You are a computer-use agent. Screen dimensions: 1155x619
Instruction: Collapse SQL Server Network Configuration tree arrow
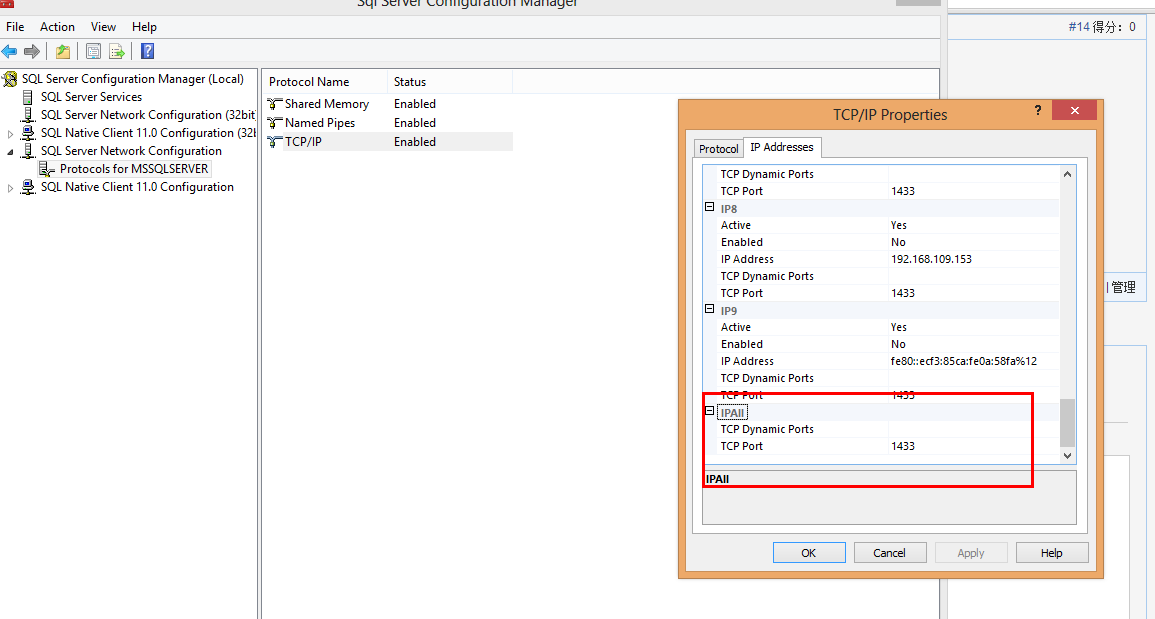(x=10, y=152)
